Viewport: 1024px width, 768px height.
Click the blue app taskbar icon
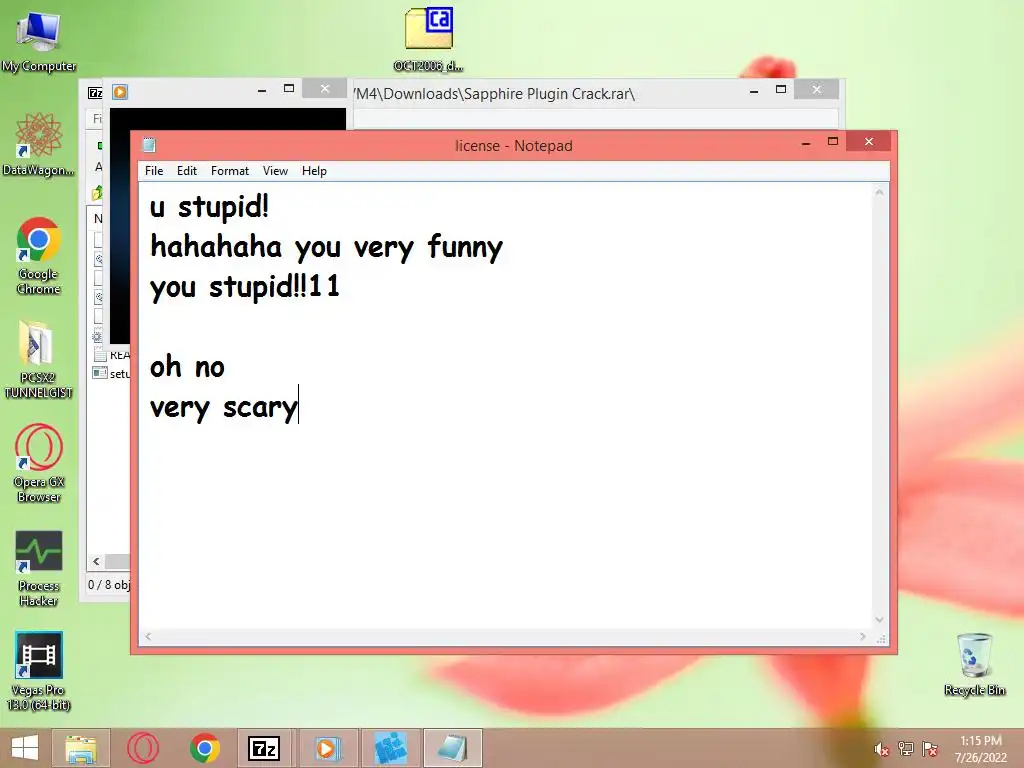[391, 748]
